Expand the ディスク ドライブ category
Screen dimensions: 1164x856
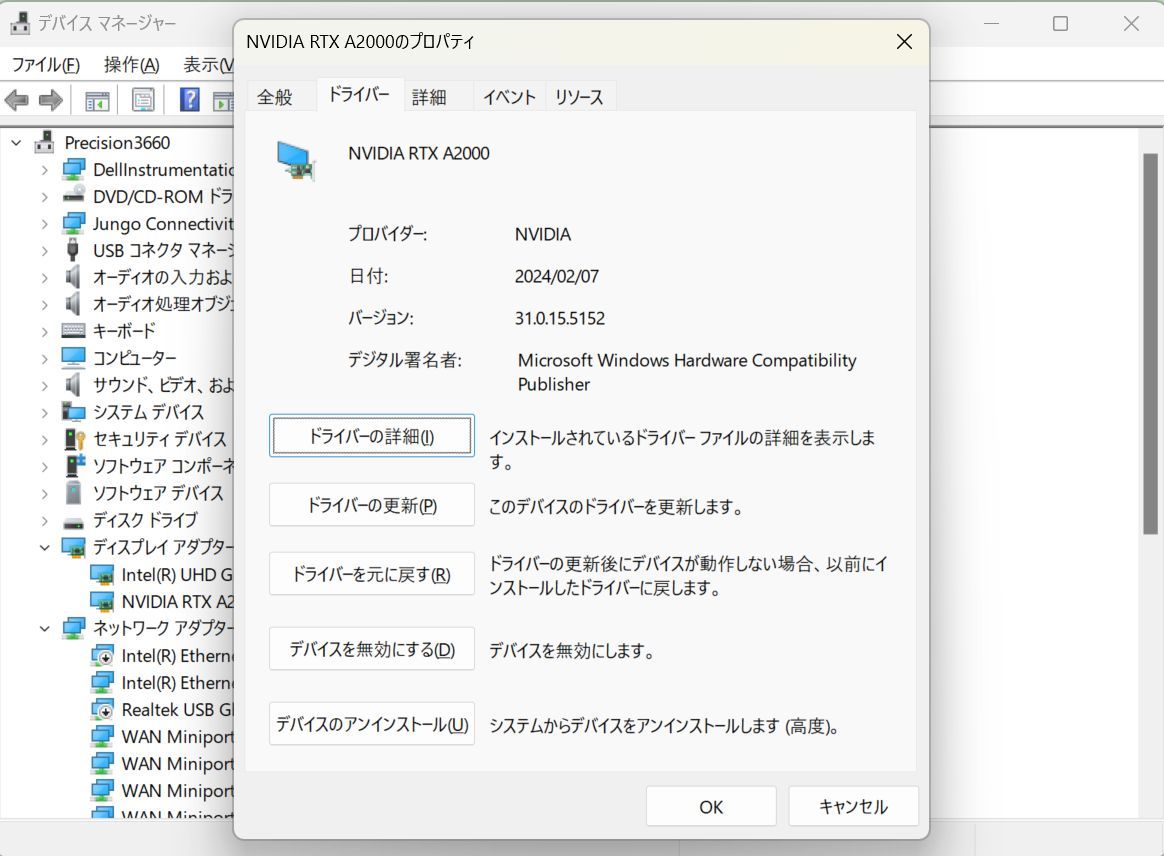[x=44, y=521]
